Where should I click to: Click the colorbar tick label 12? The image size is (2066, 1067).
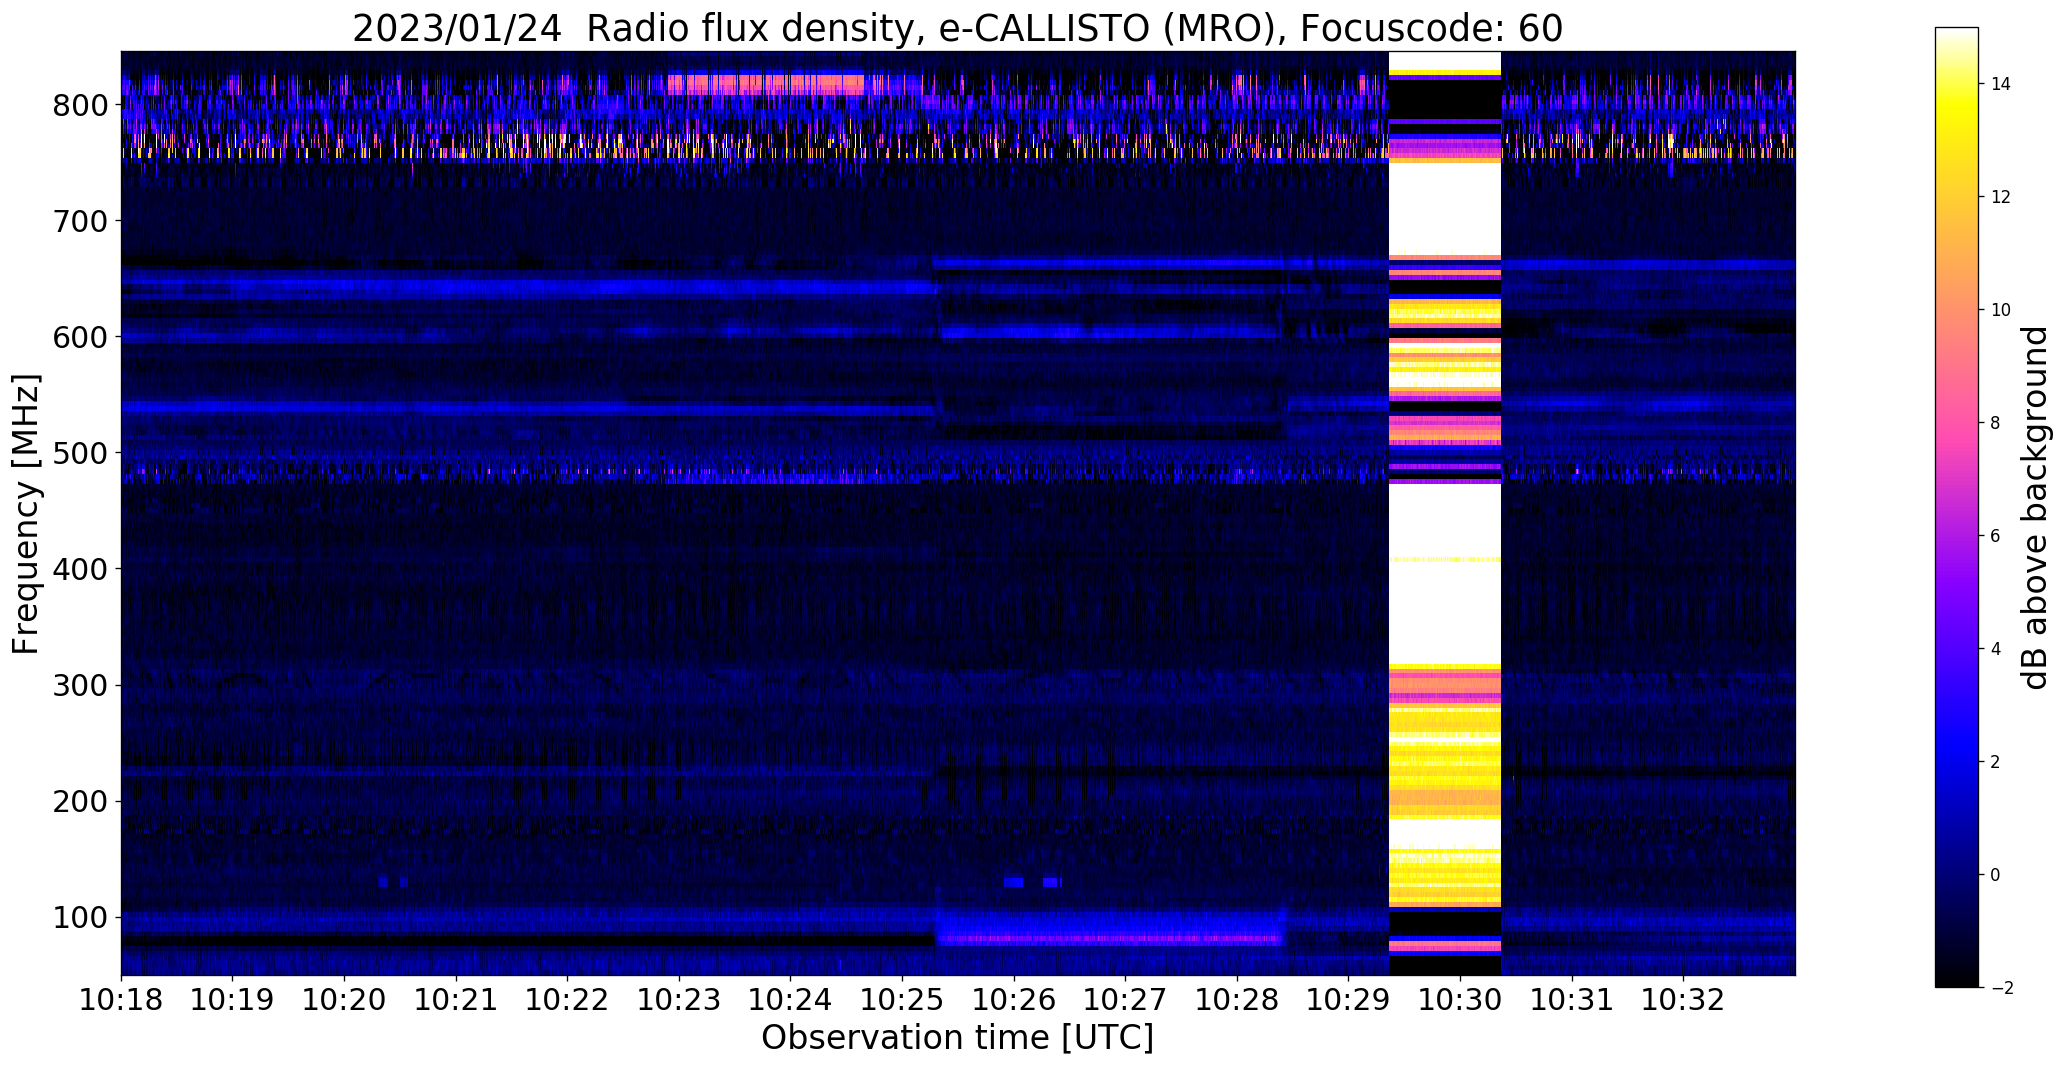tap(2001, 197)
